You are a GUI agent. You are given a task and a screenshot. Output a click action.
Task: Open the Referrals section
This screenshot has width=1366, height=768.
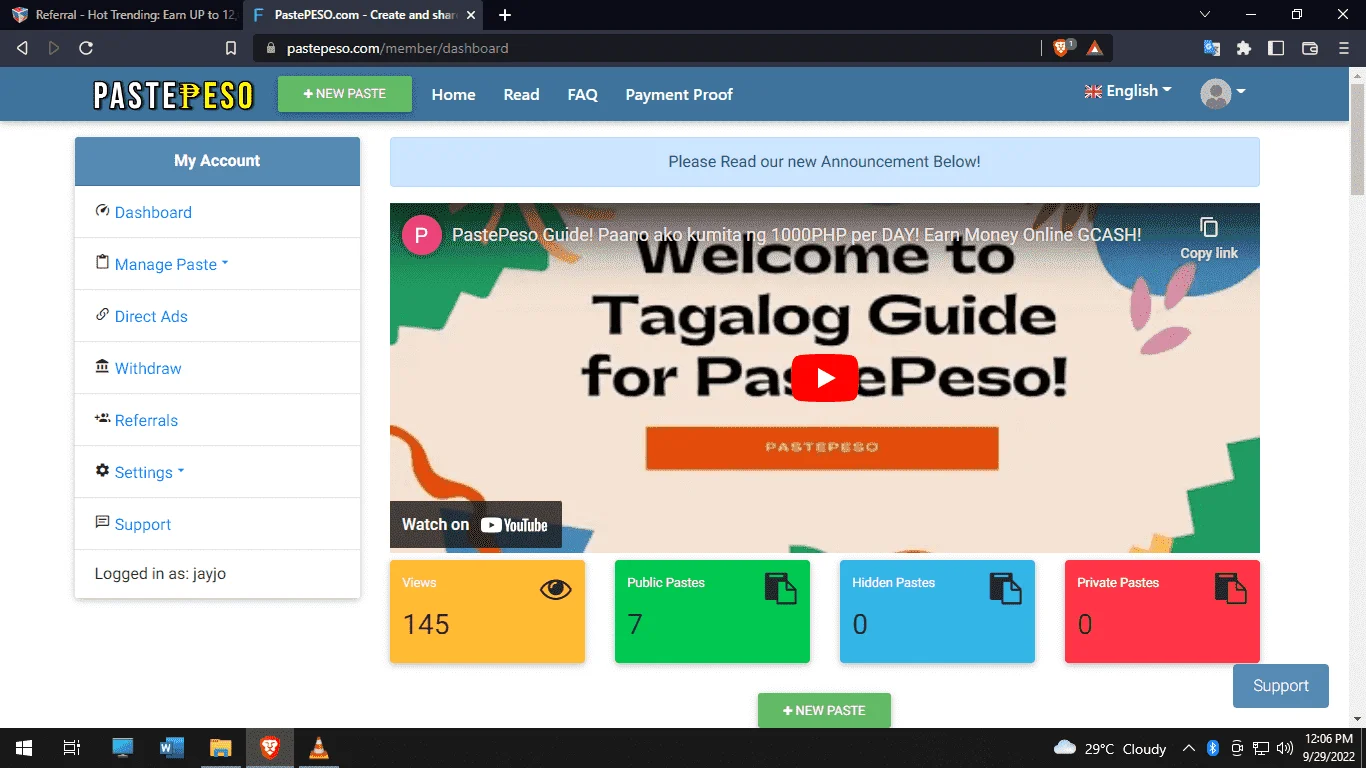pos(146,420)
